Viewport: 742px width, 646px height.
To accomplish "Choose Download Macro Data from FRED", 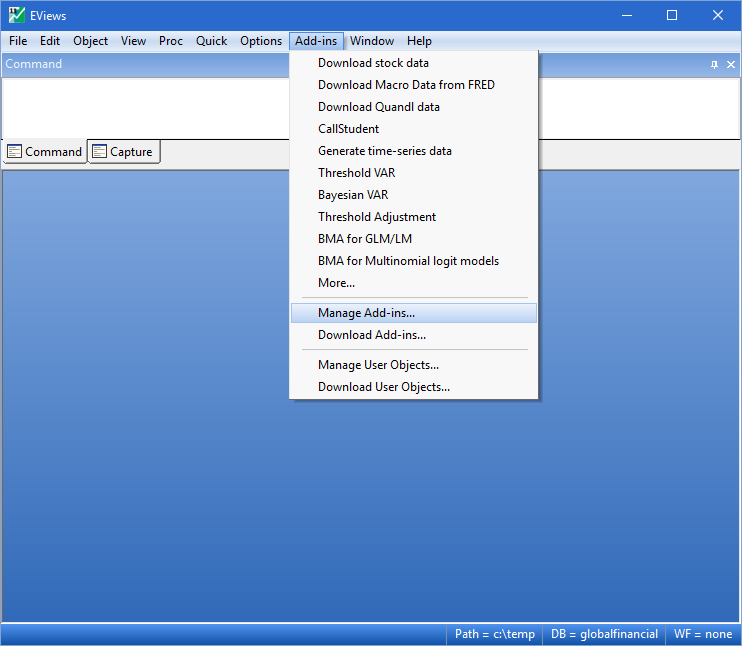I will 406,85.
